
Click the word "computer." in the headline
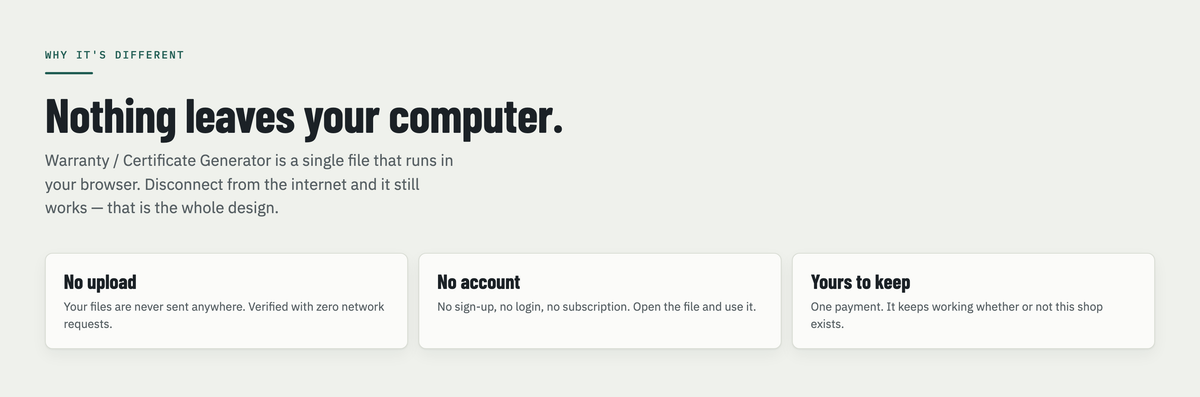click(x=476, y=118)
